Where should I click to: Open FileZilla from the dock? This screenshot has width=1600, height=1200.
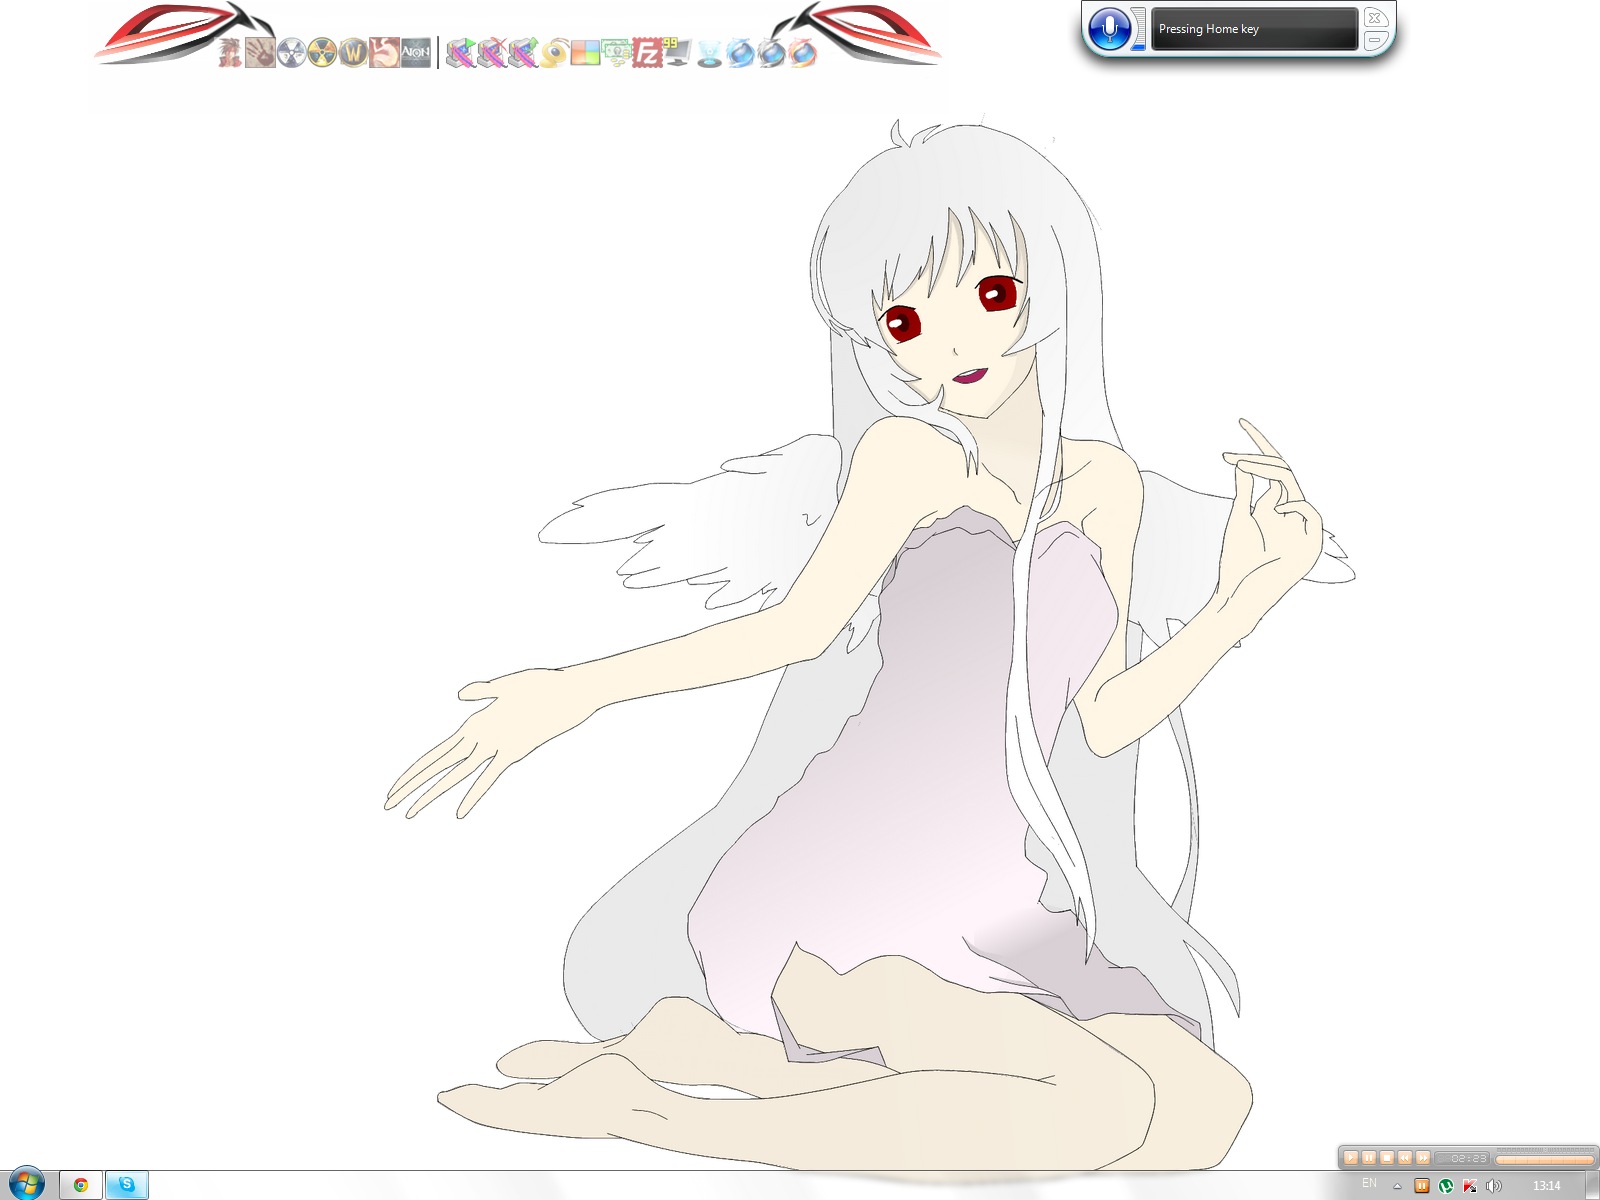[647, 53]
